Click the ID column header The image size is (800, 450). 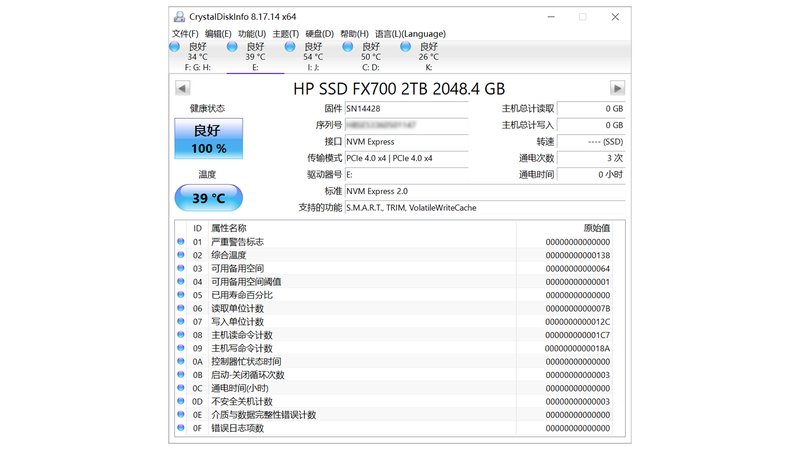click(197, 228)
